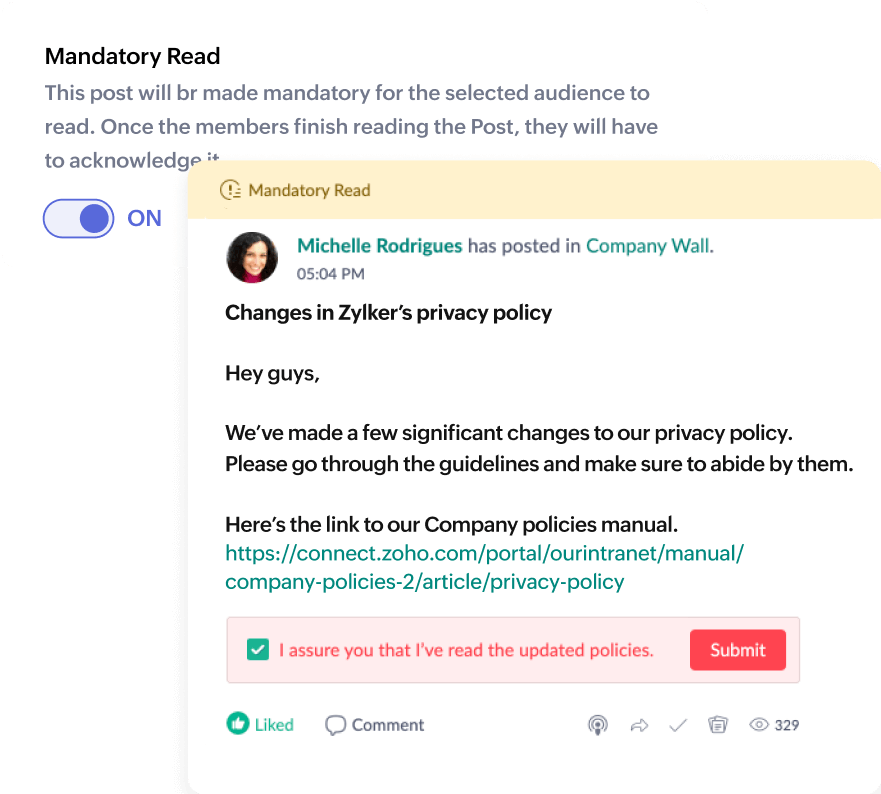Viewport: 881px width, 794px height.
Task: Click the 05:04 PM post timestamp
Action: point(331,273)
